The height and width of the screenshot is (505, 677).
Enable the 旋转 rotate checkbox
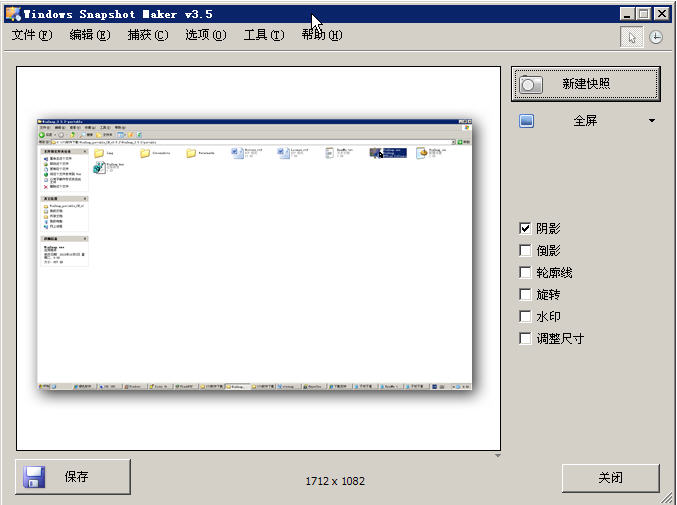point(525,294)
